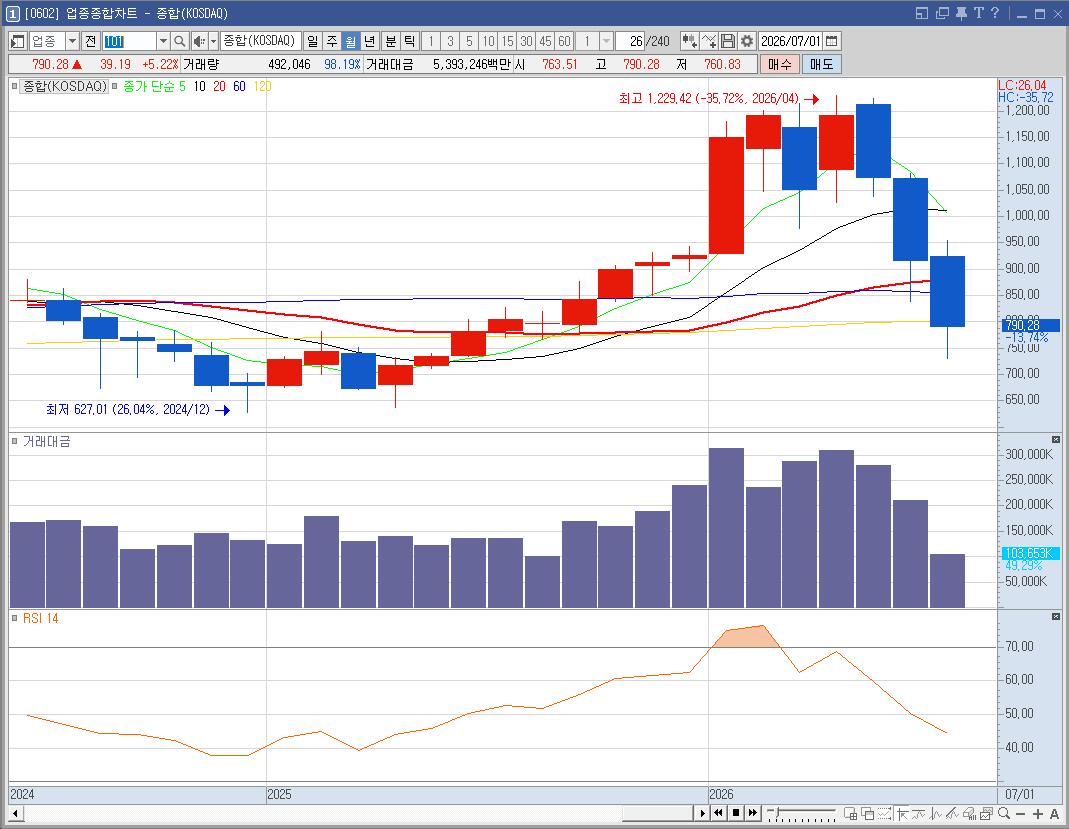Click the 2026/07/01 date field

coord(791,42)
